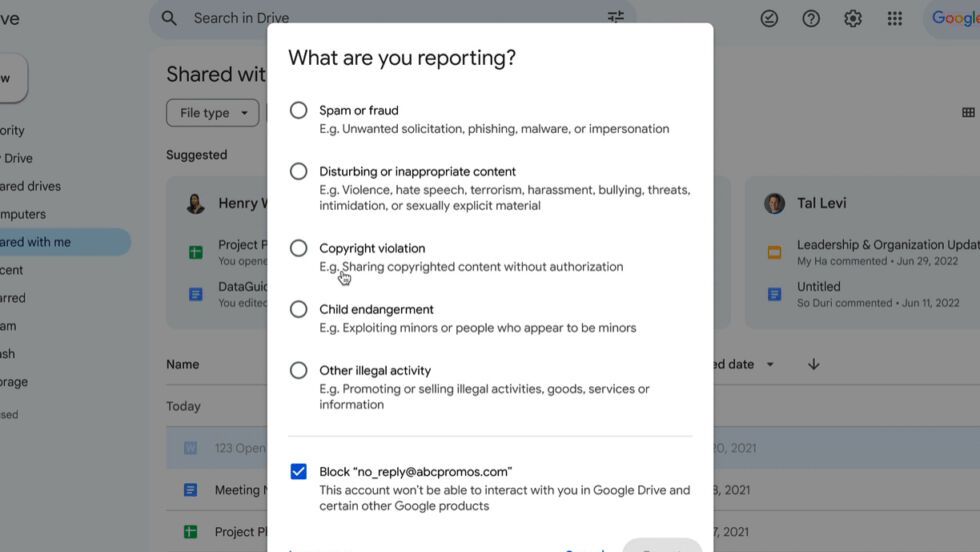Click the Name column header

pos(182,364)
